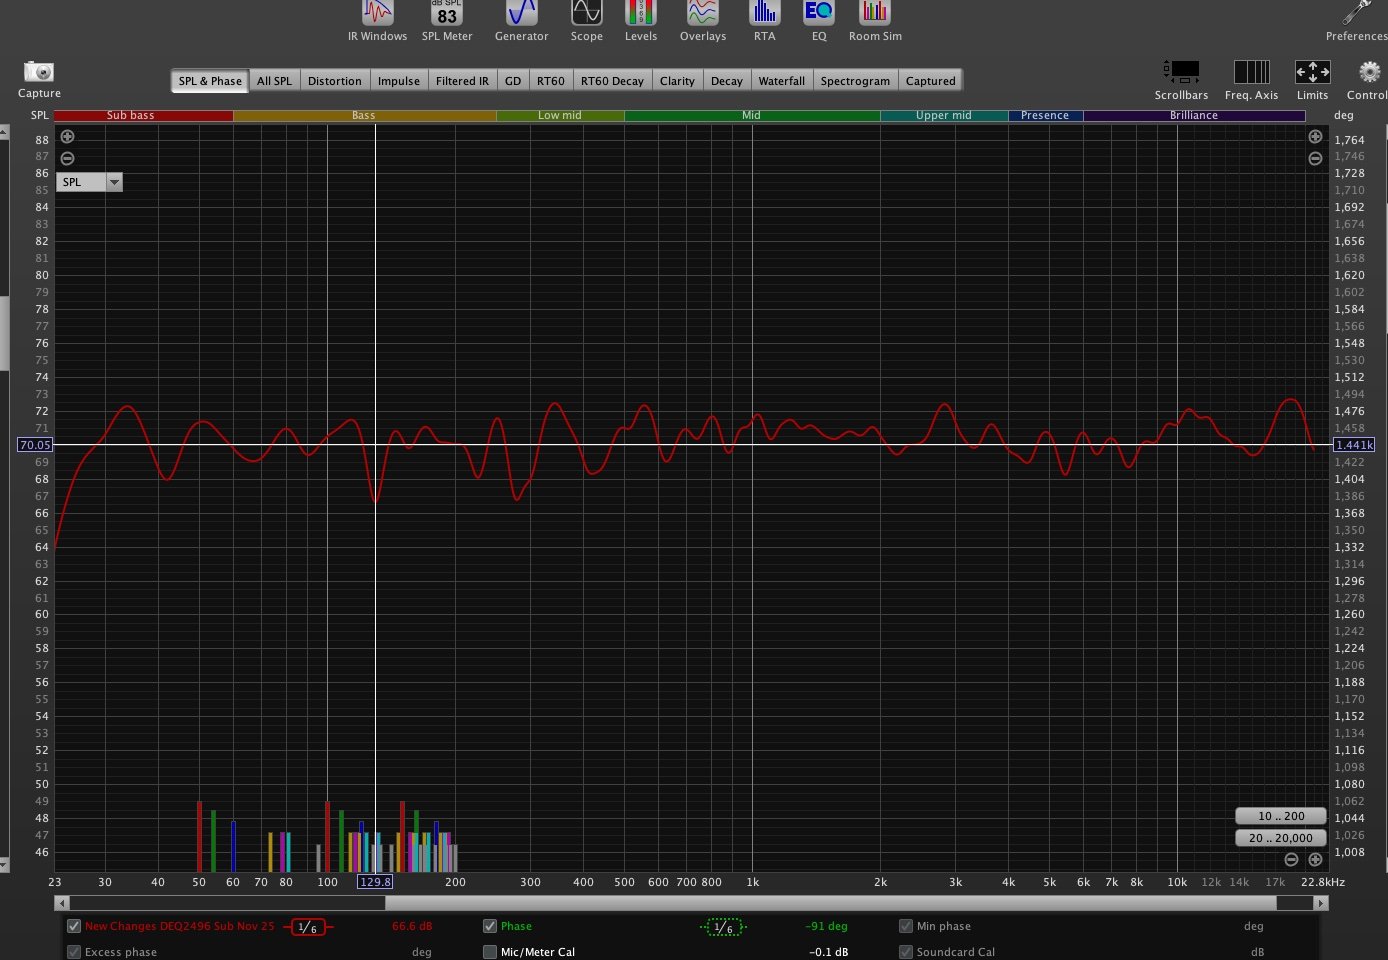Zoom out SPL axis with top-left minus
Viewport: 1388px width, 960px height.
[x=67, y=158]
